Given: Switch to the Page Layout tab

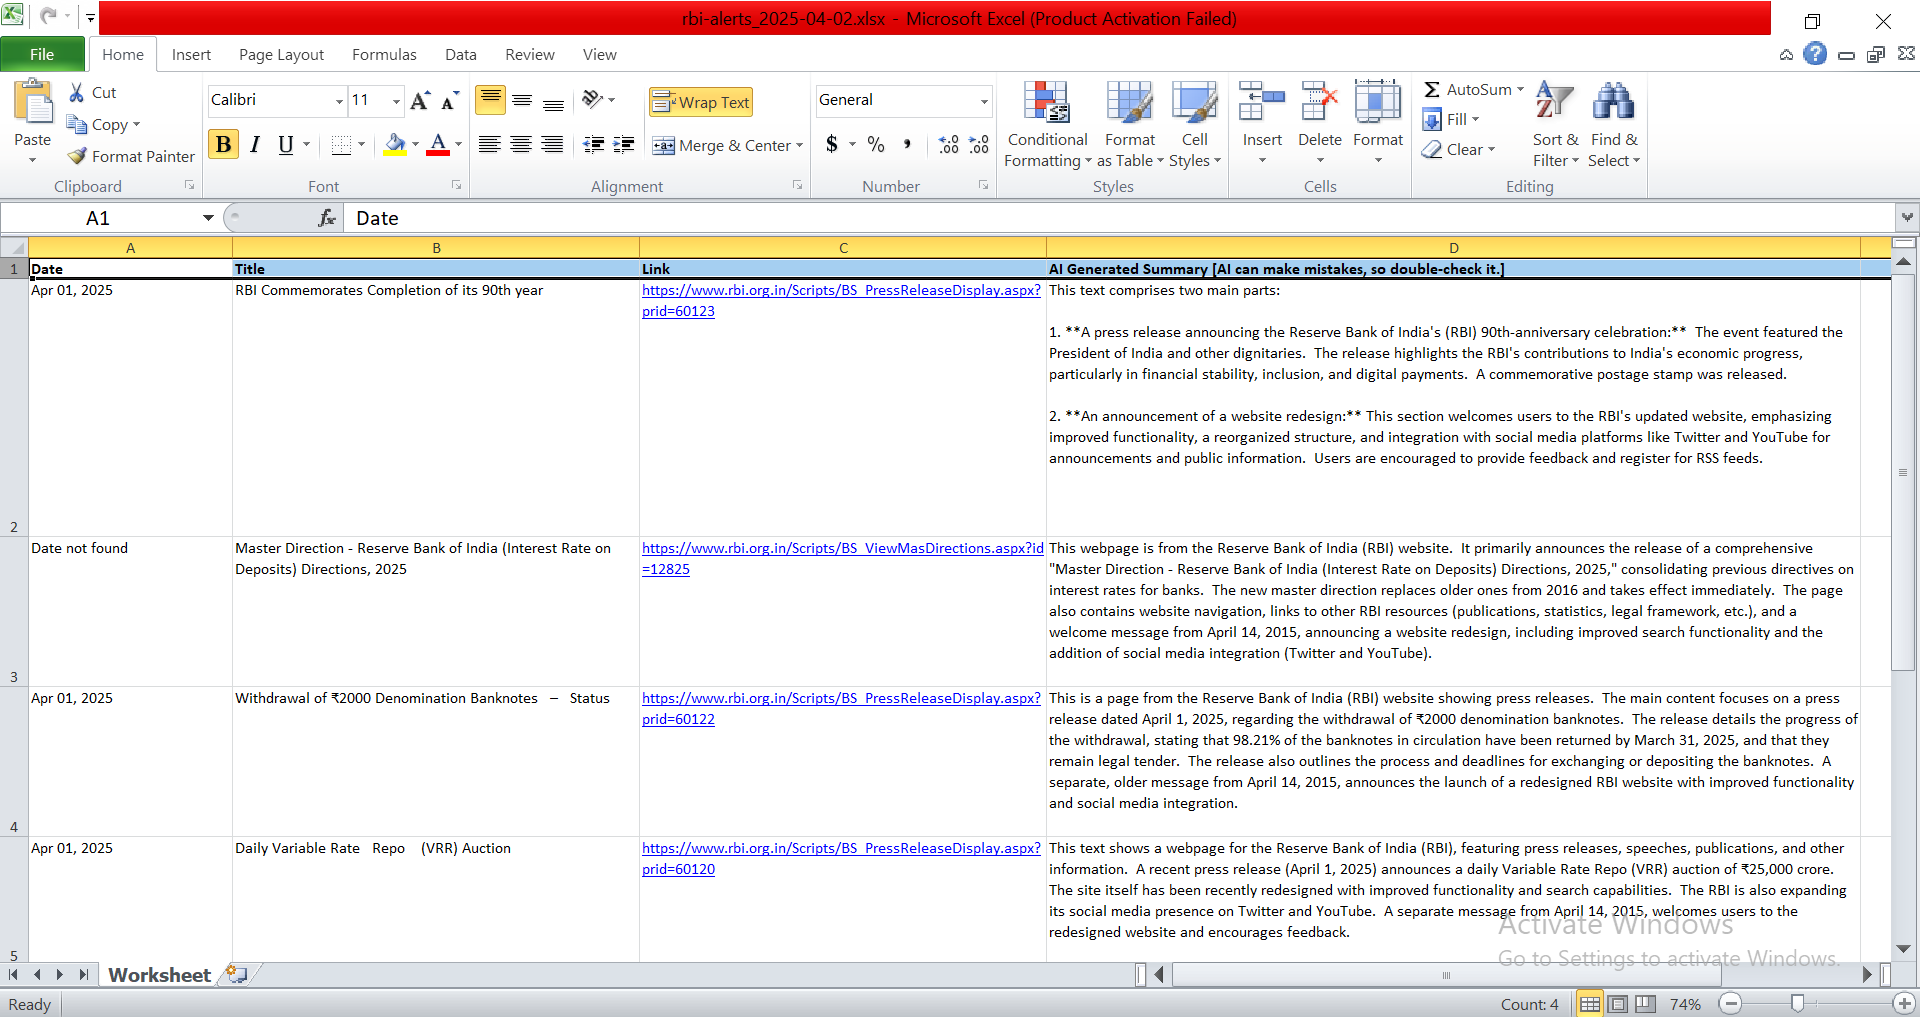Looking at the screenshot, I should point(281,54).
